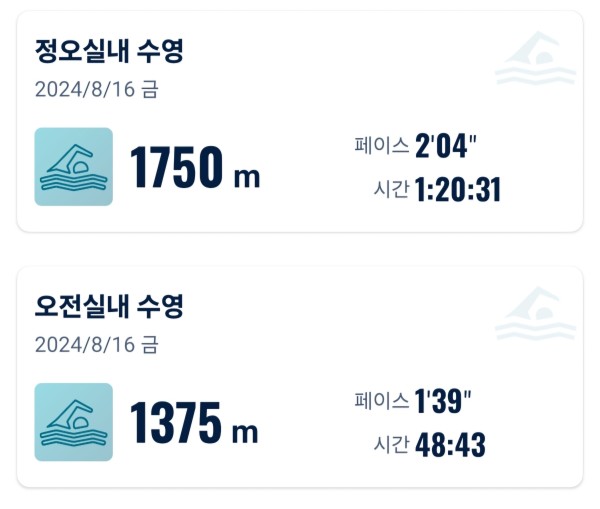This screenshot has width=600, height=509.
Task: Tap the duration 1:20:31
Action: pos(458,189)
